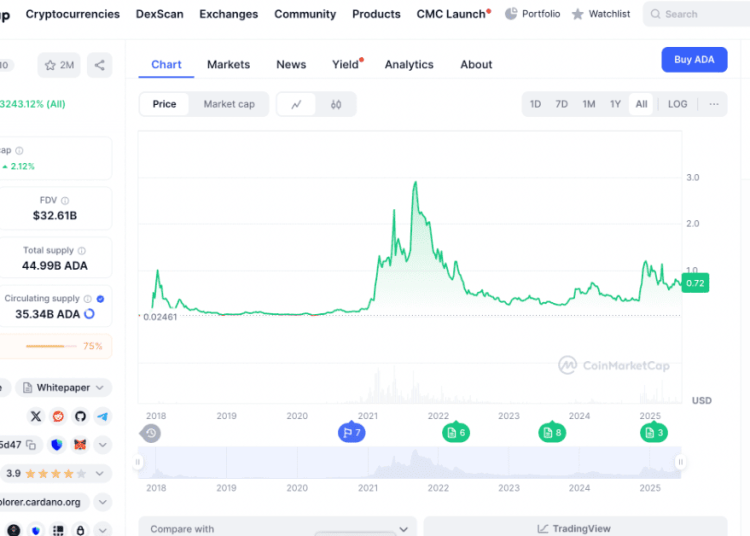
Task: Click the blue flag marker showing 7
Action: 351,433
